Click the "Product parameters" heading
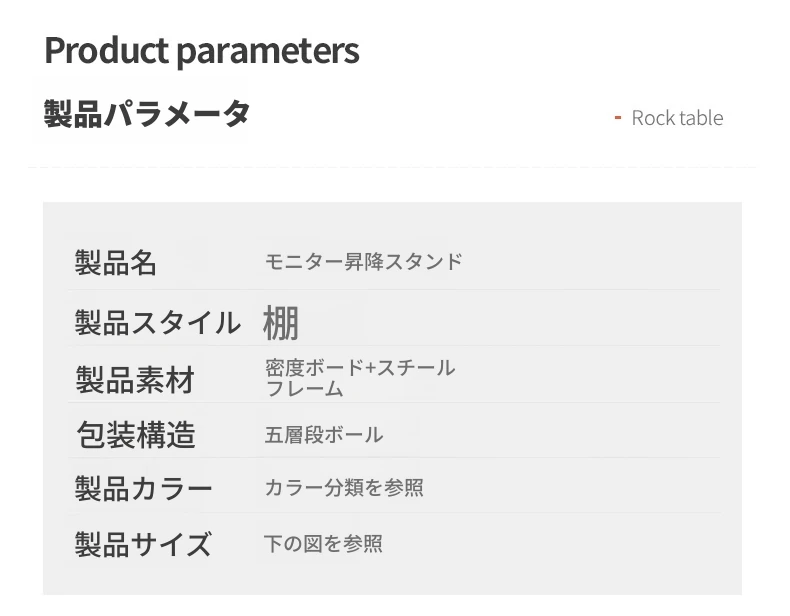790x616 pixels. 201,50
